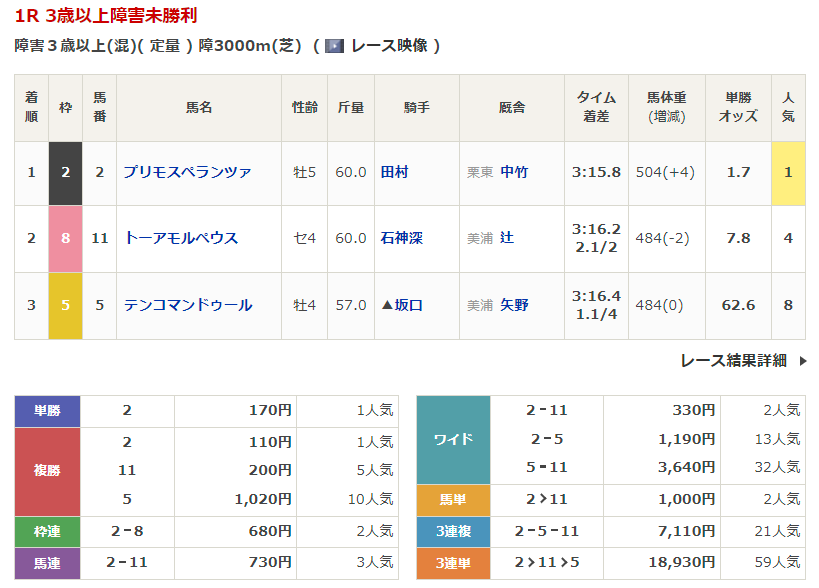Click yellow frame number 5 swatch
Viewport: 819px width, 588px height.
pyautogui.click(x=66, y=305)
